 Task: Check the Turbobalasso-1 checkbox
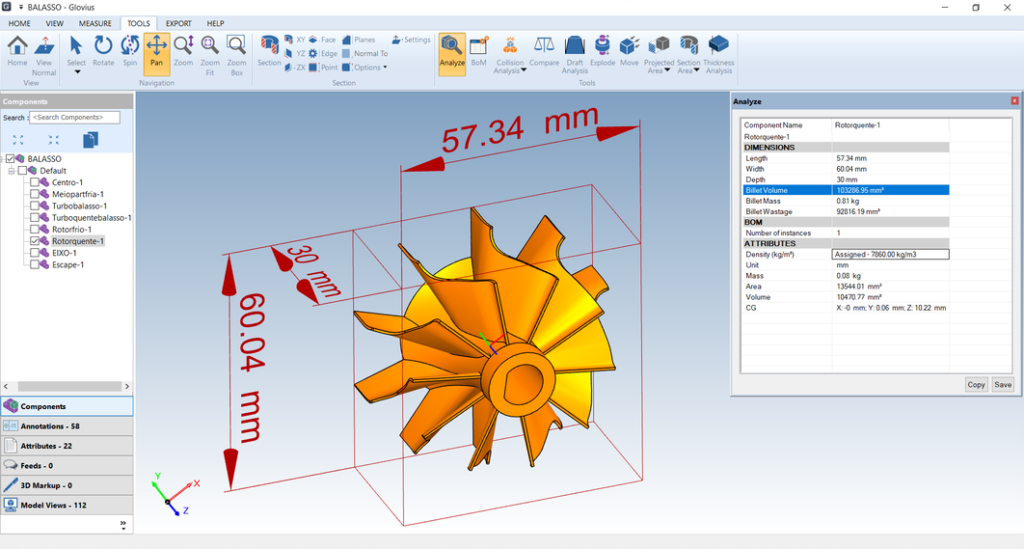coord(35,206)
